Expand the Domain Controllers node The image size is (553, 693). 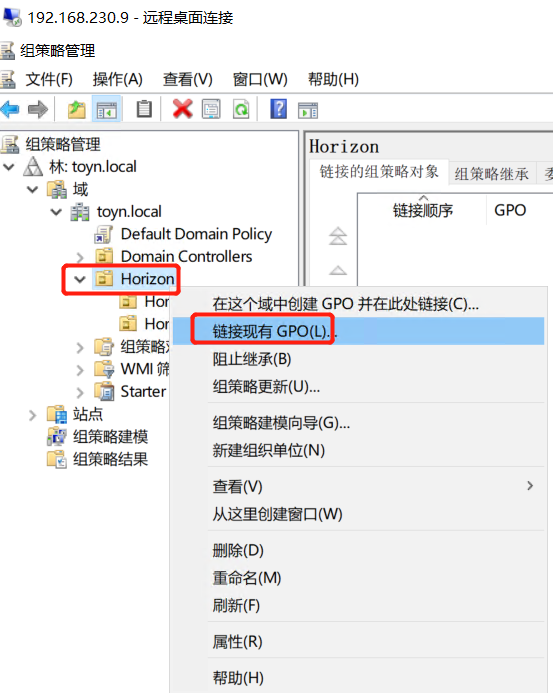click(80, 257)
